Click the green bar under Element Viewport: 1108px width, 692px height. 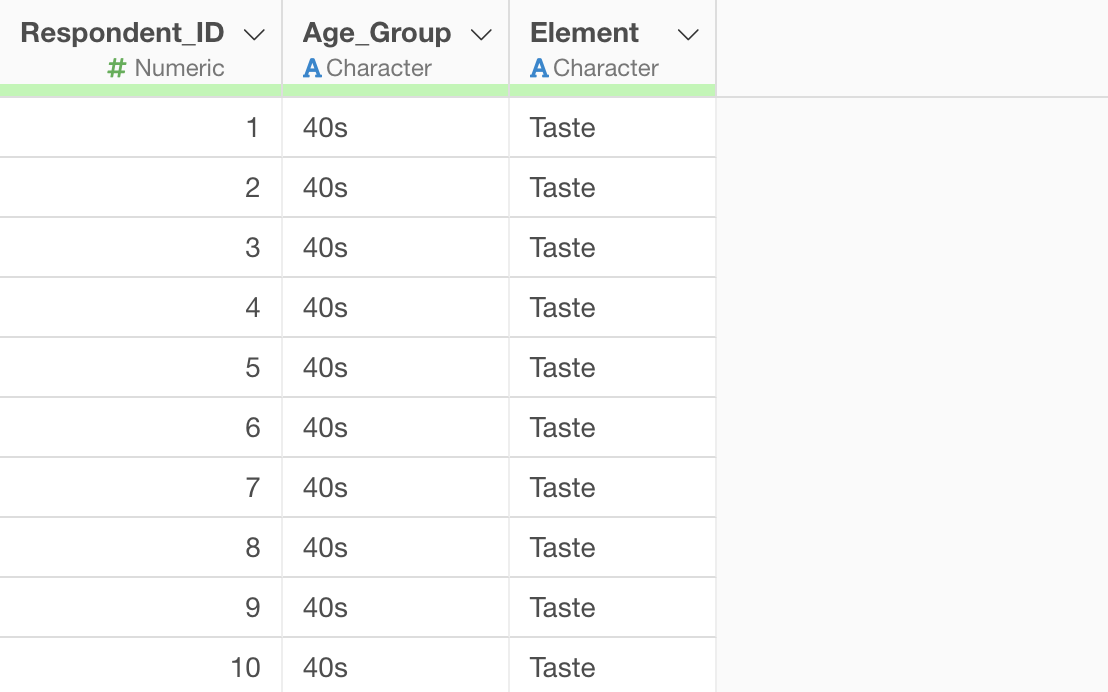coord(612,91)
